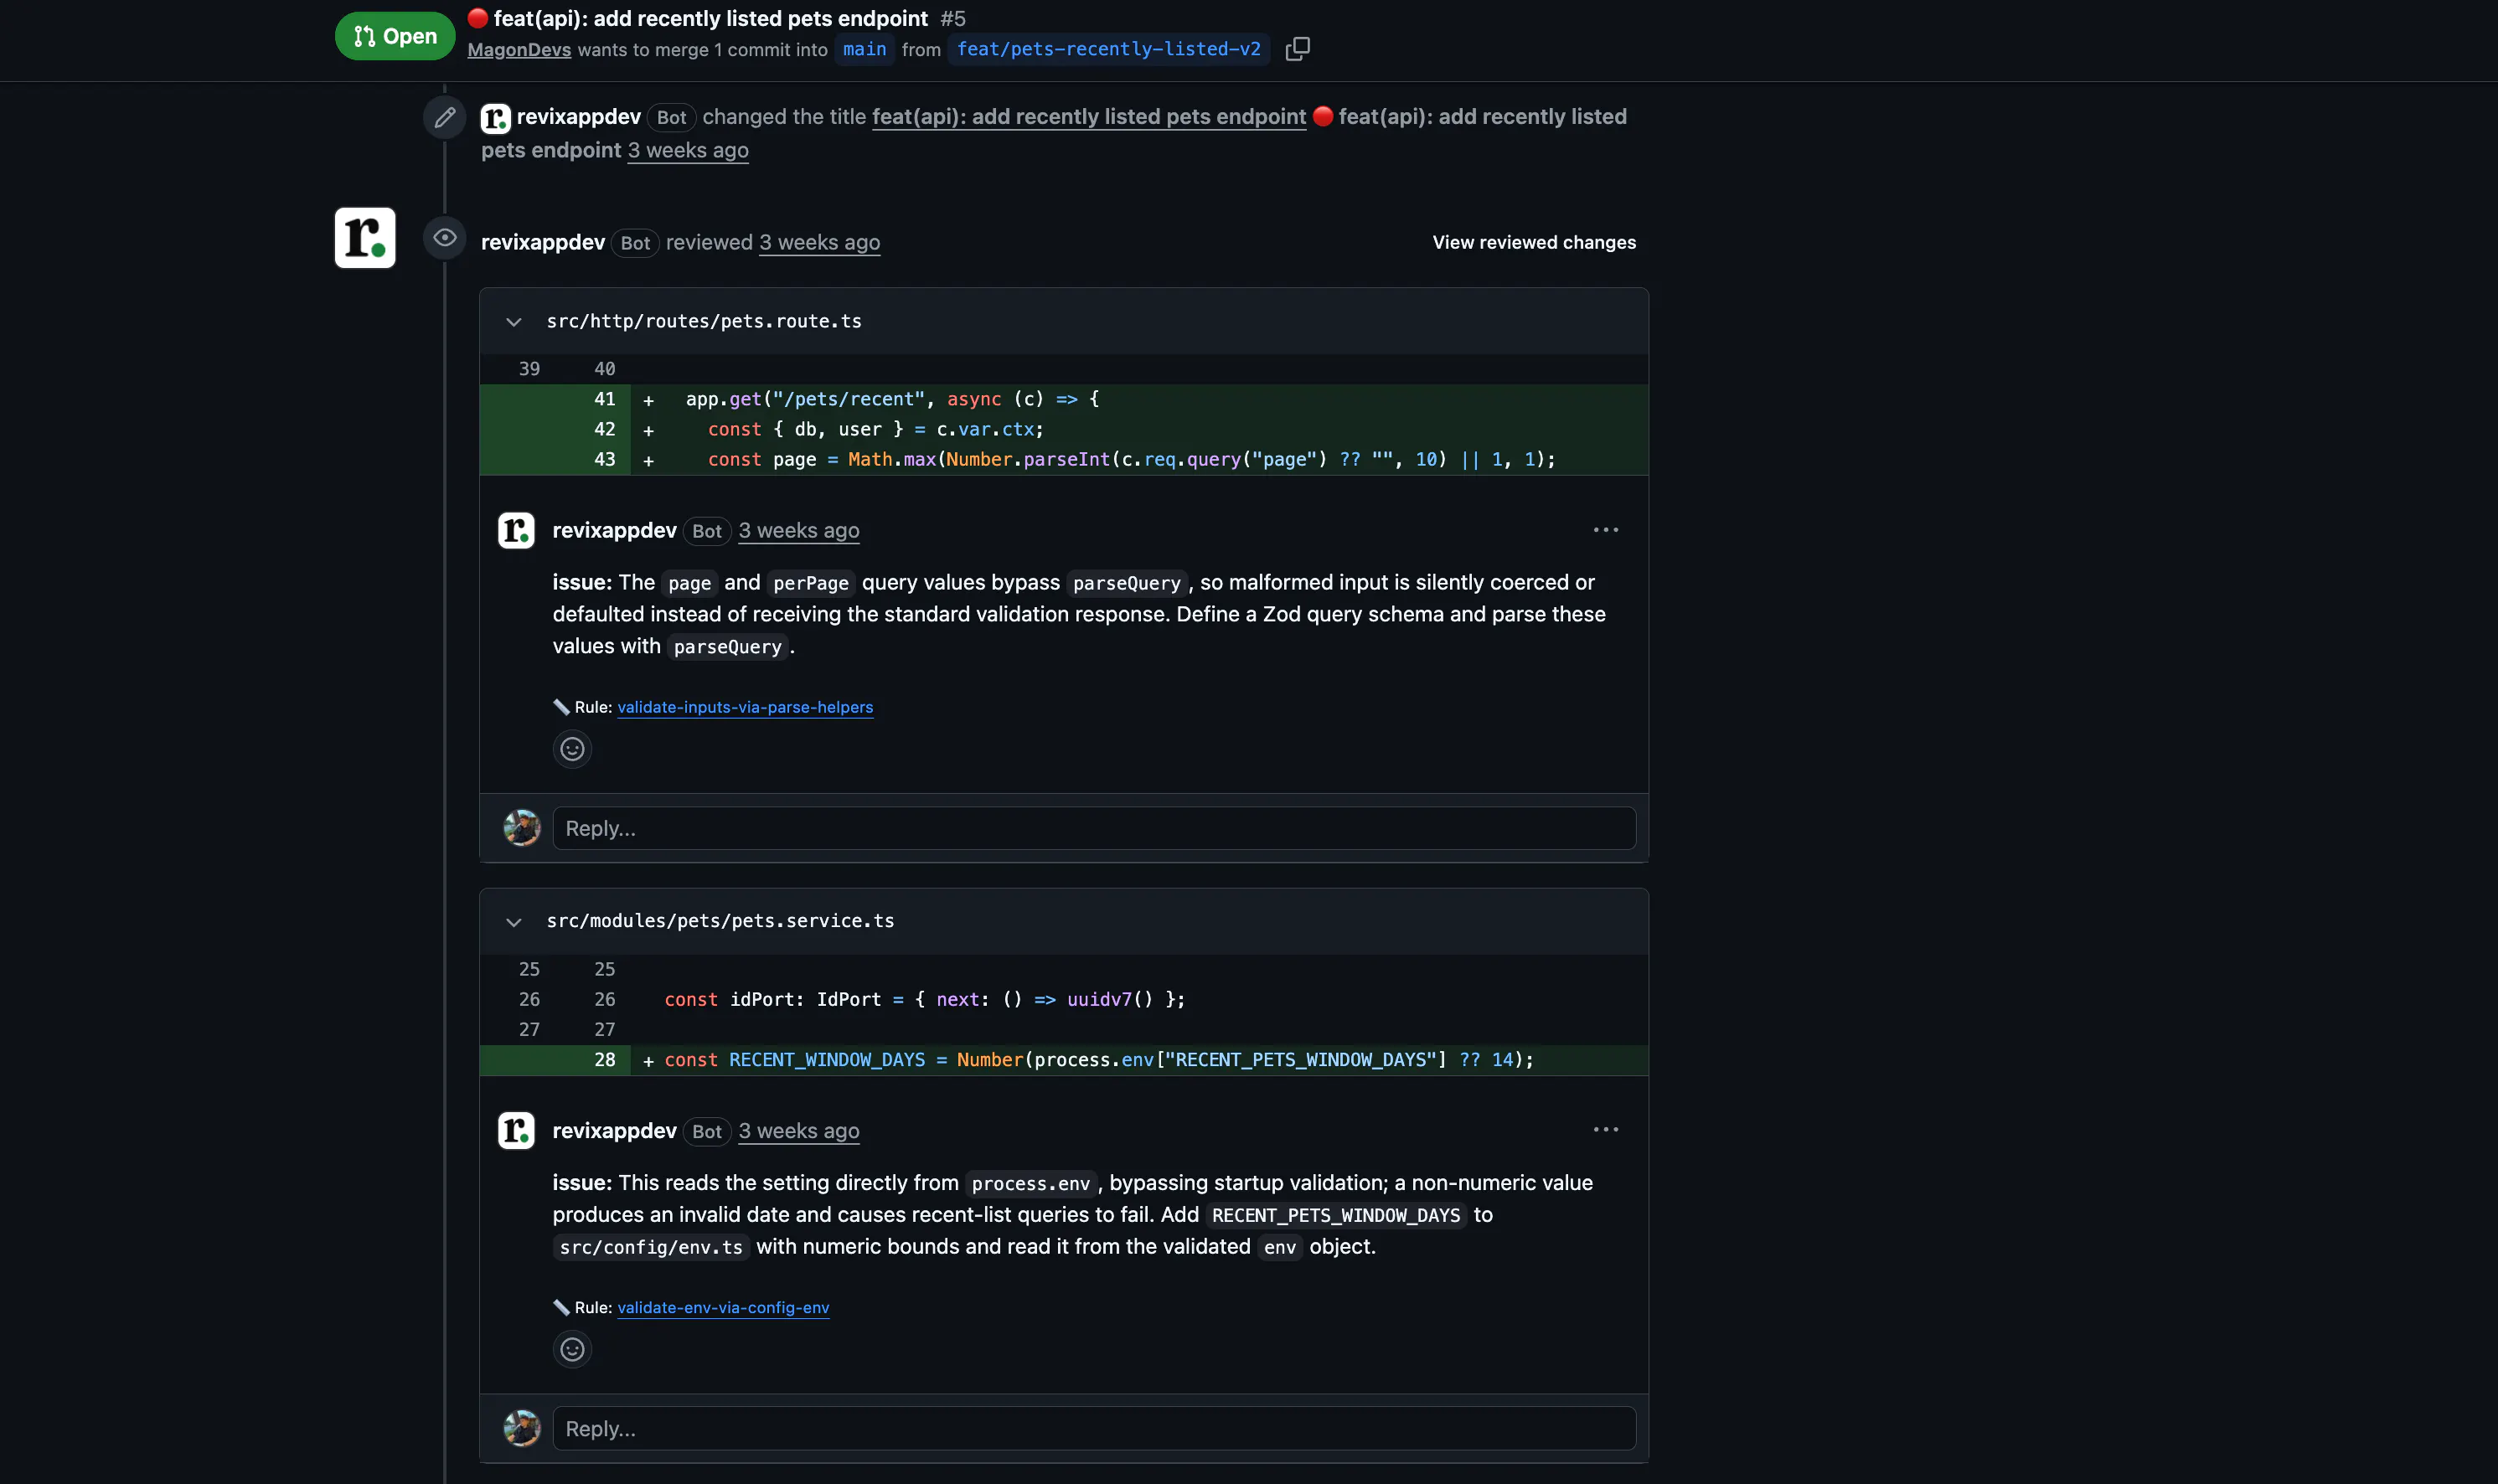Viewport: 2498px width, 1484px height.
Task: Open the feat/pets-recently-listed-v2 branch link
Action: tap(1108, 49)
